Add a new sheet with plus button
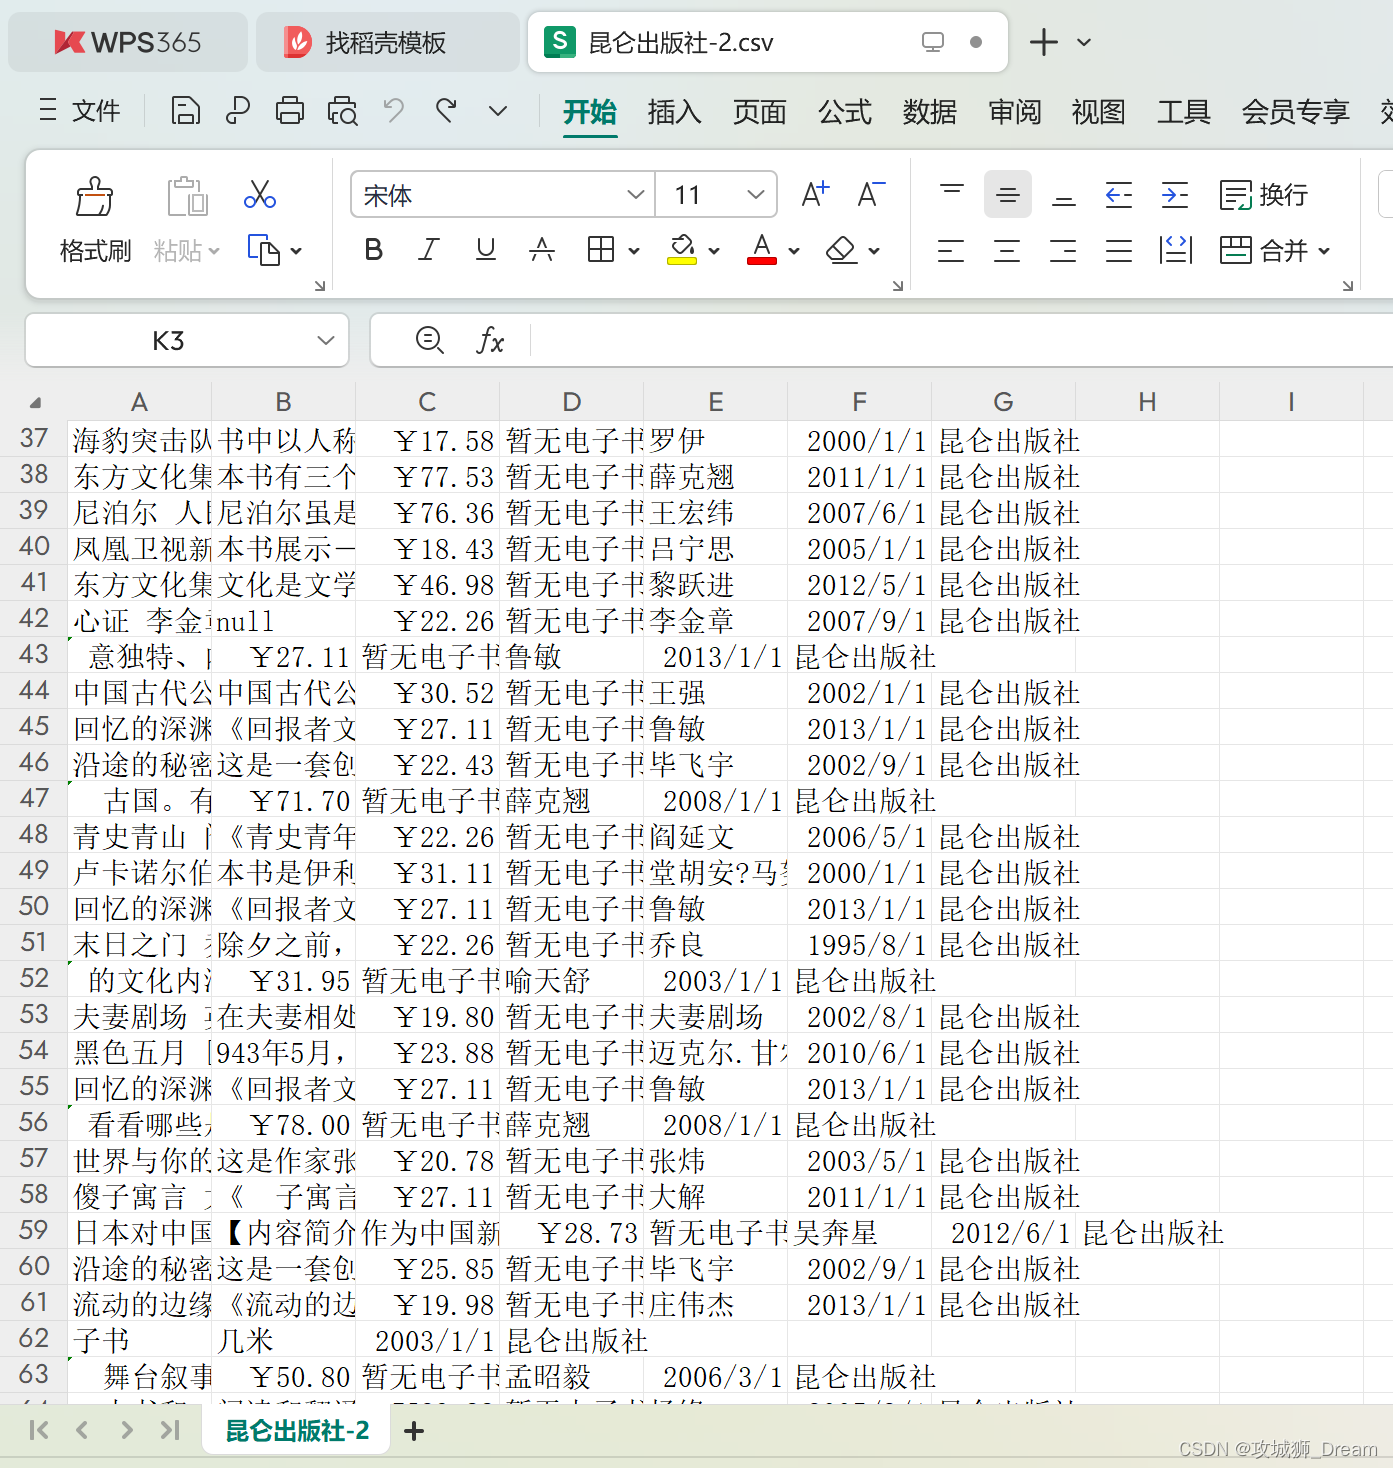 point(414,1431)
